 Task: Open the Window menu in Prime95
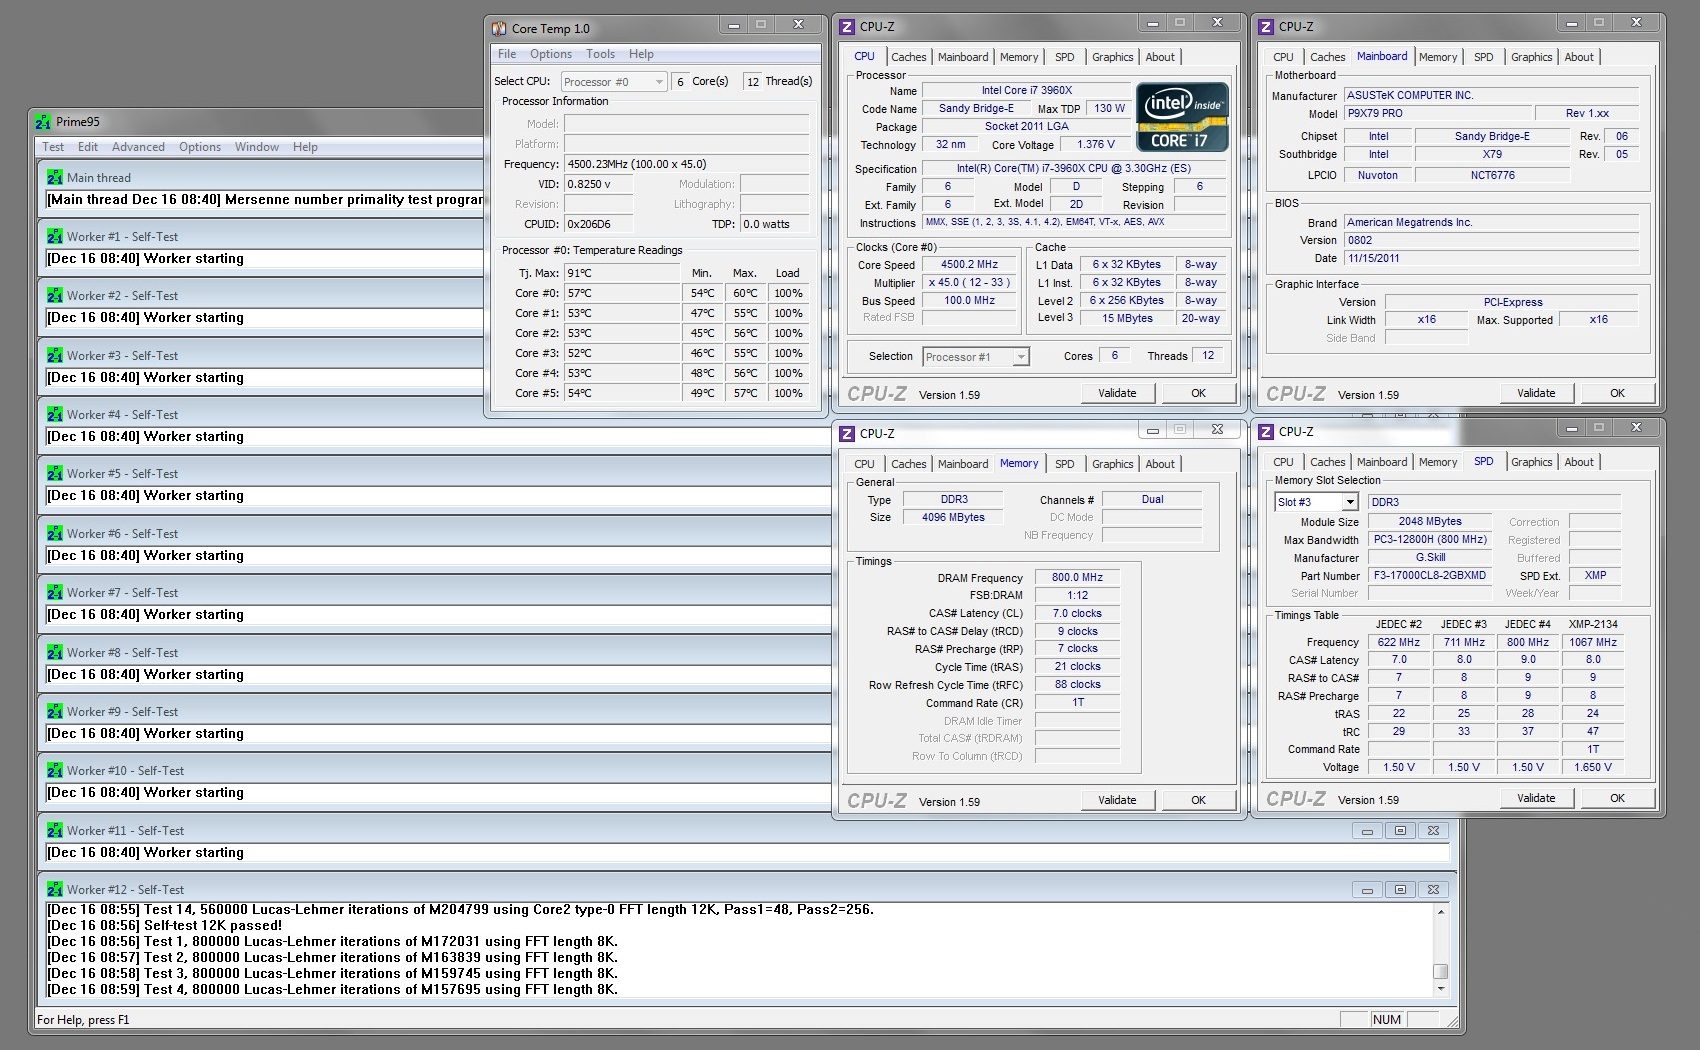click(x=257, y=147)
